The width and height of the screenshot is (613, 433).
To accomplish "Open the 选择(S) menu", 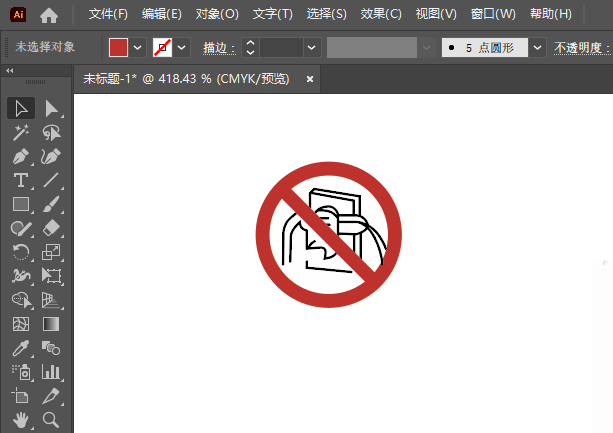I will pos(326,14).
